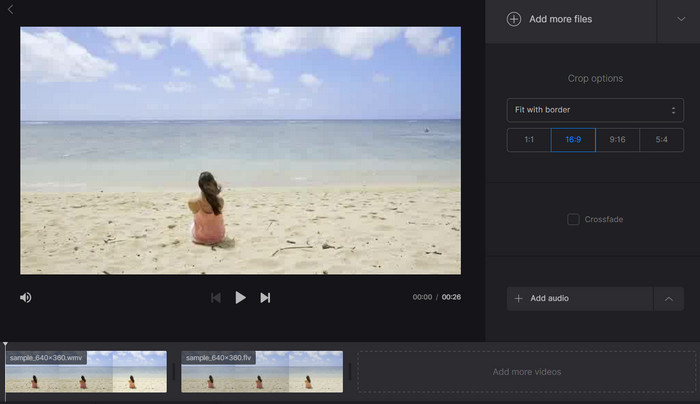Select the 16:9 aspect ratio
The width and height of the screenshot is (700, 404).
[x=573, y=140]
